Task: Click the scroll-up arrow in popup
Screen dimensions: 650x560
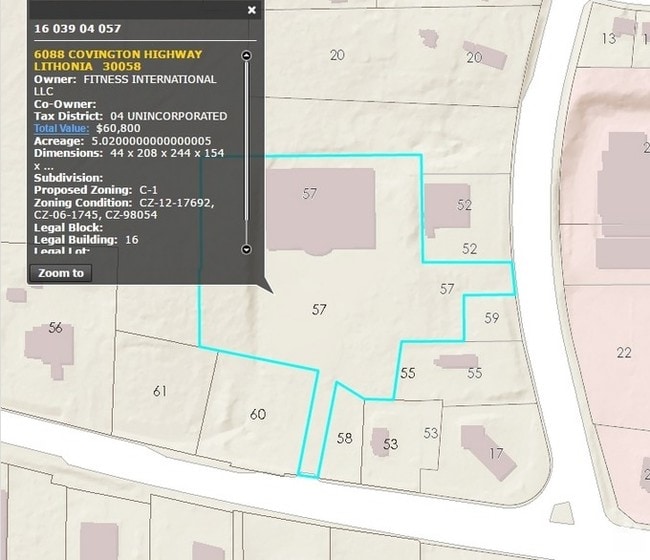Action: click(247, 55)
